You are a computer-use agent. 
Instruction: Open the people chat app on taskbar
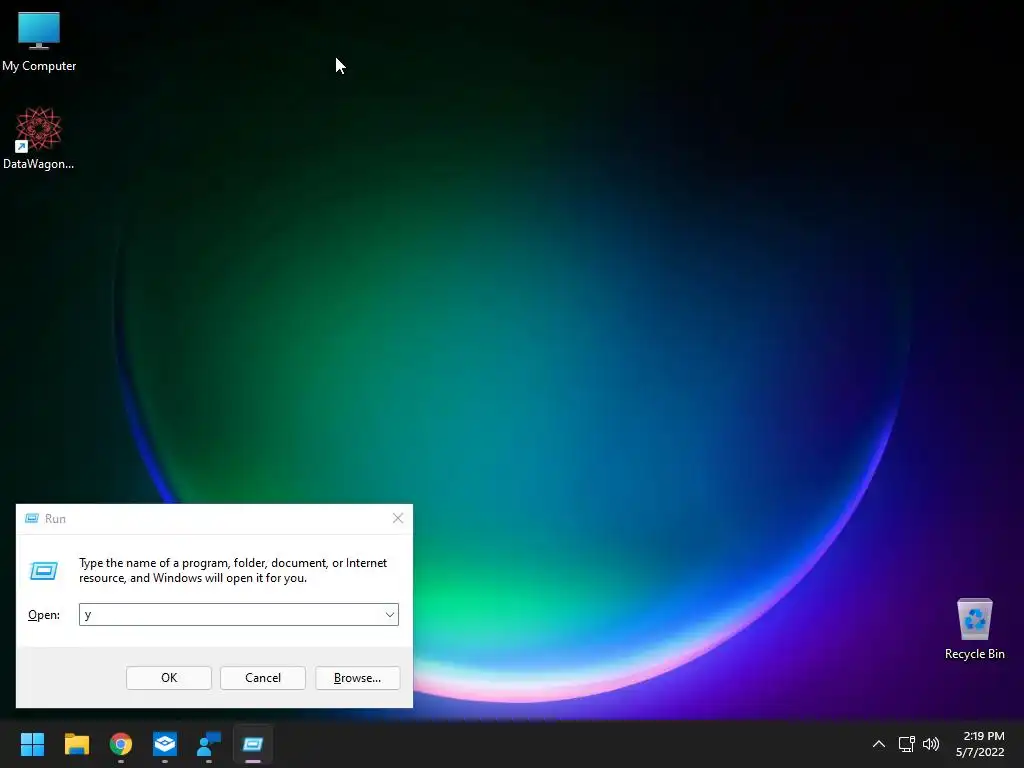pos(209,744)
